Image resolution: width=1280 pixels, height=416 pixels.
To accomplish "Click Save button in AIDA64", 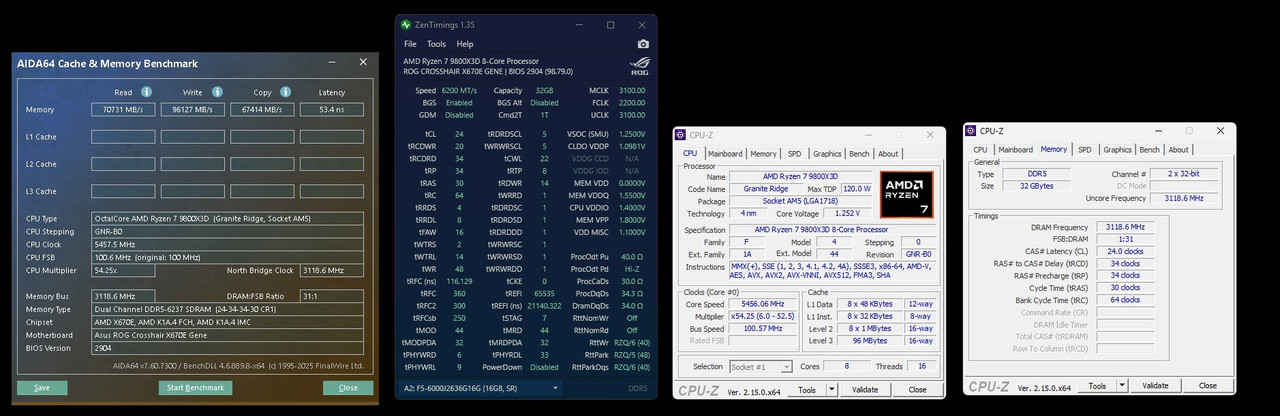I will coord(42,387).
